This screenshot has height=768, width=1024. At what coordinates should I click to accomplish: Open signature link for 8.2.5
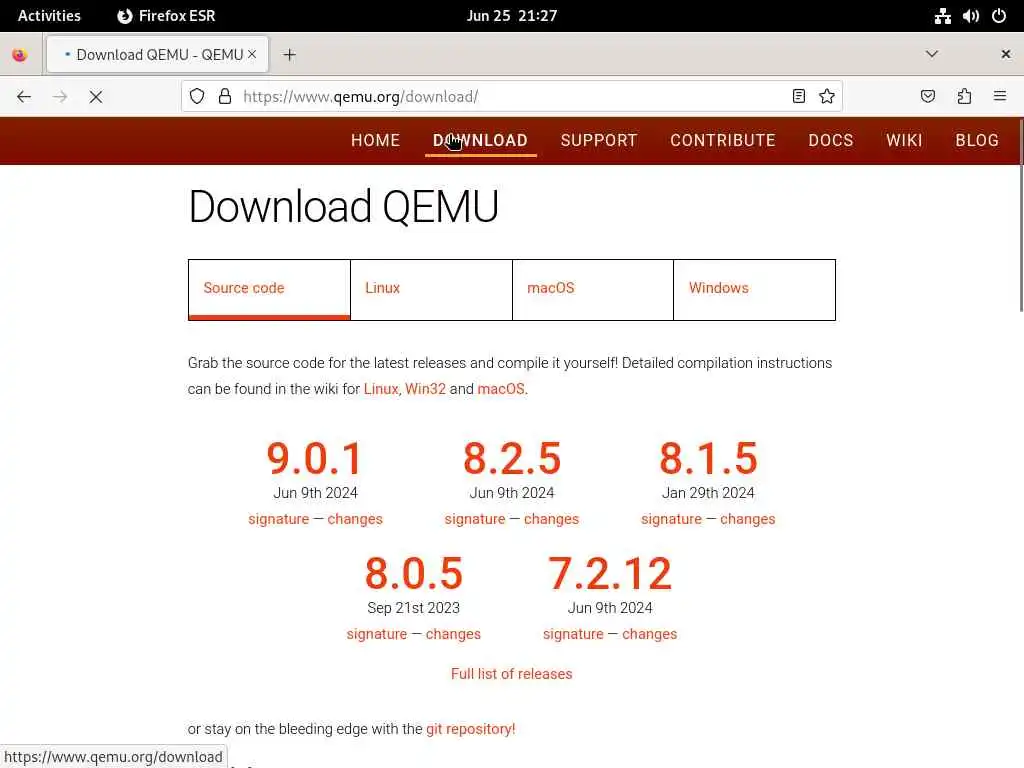475,519
